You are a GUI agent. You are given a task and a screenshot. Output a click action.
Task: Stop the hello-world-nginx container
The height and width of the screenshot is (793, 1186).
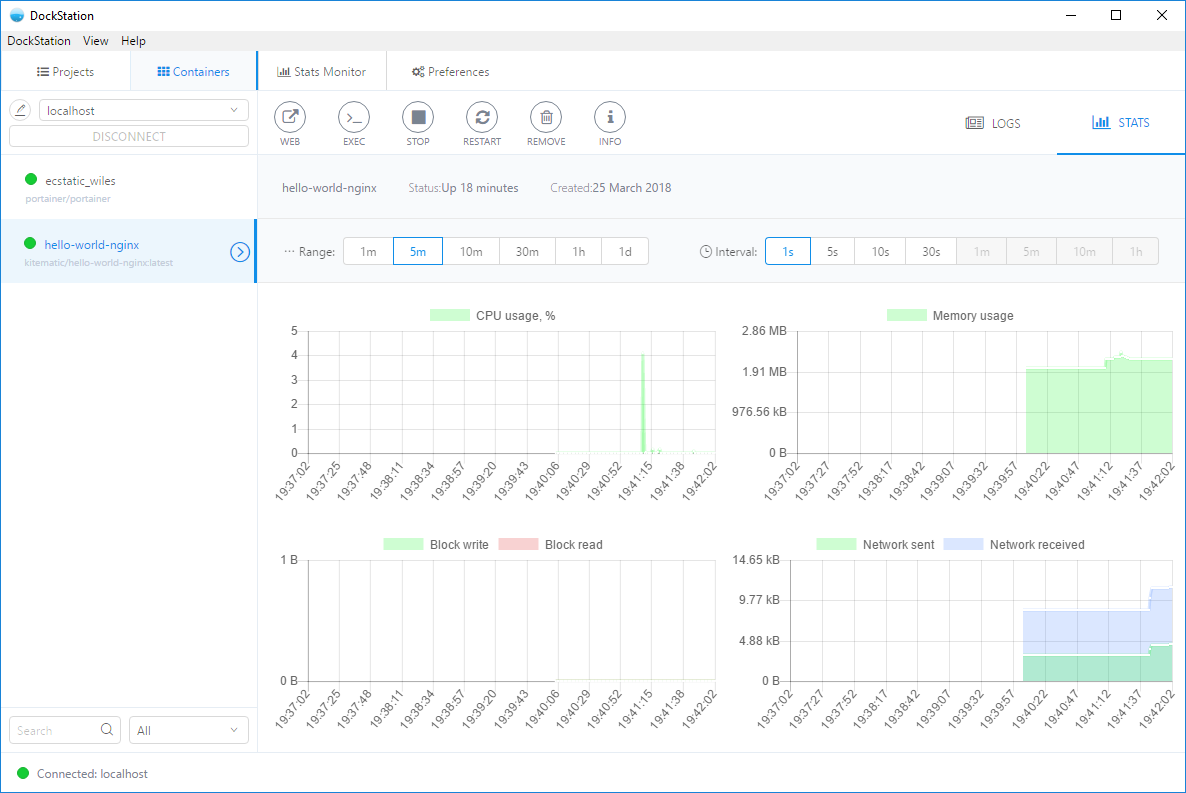[418, 118]
